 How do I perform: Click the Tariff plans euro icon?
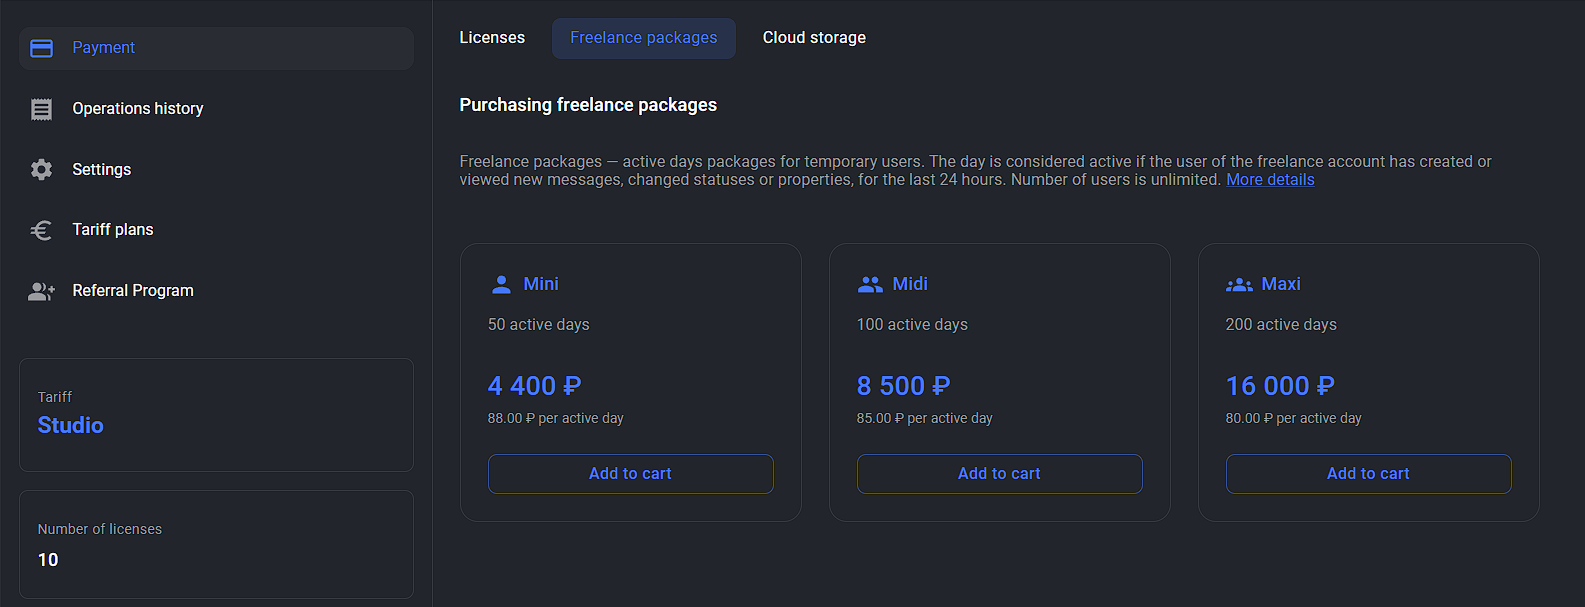[x=41, y=231]
